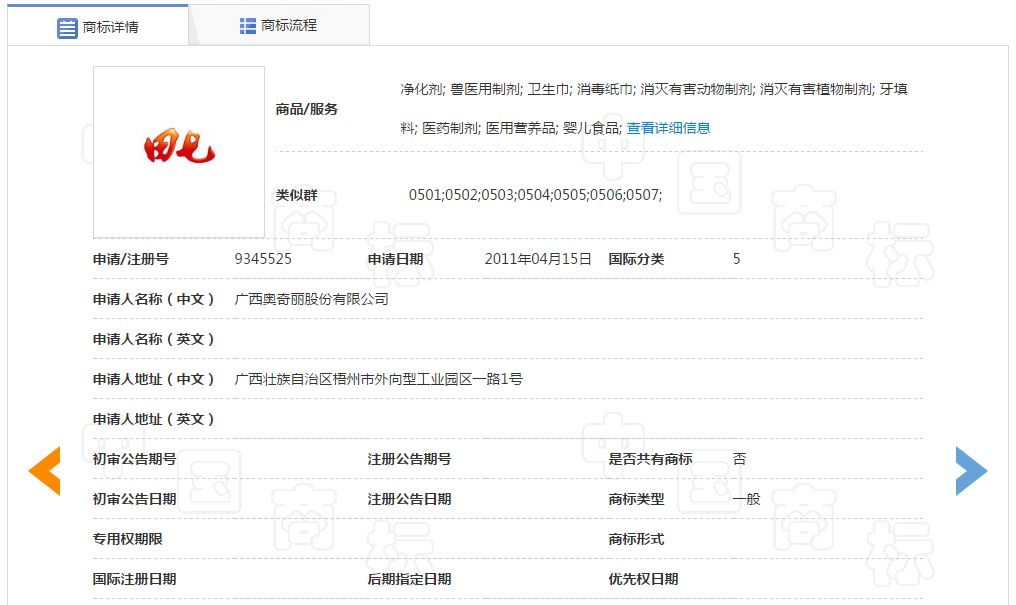This screenshot has width=1016, height=605.
Task: Click the 国际分类 value 5
Action: tap(736, 259)
